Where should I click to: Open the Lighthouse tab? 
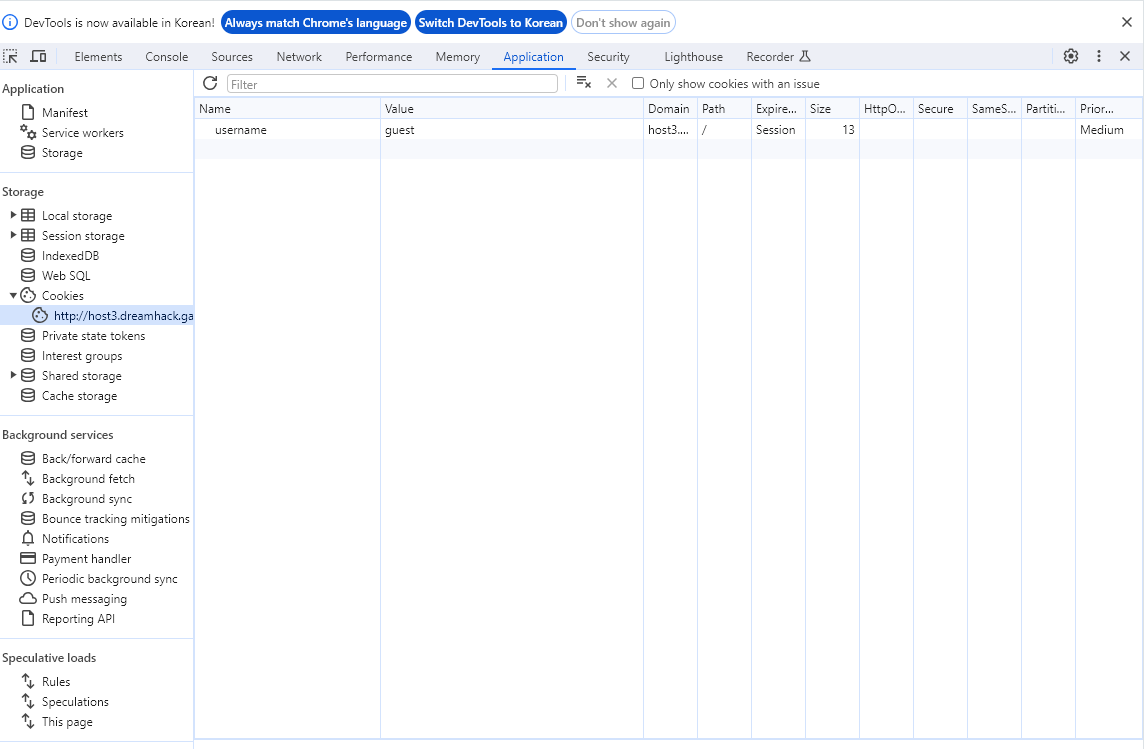(693, 57)
